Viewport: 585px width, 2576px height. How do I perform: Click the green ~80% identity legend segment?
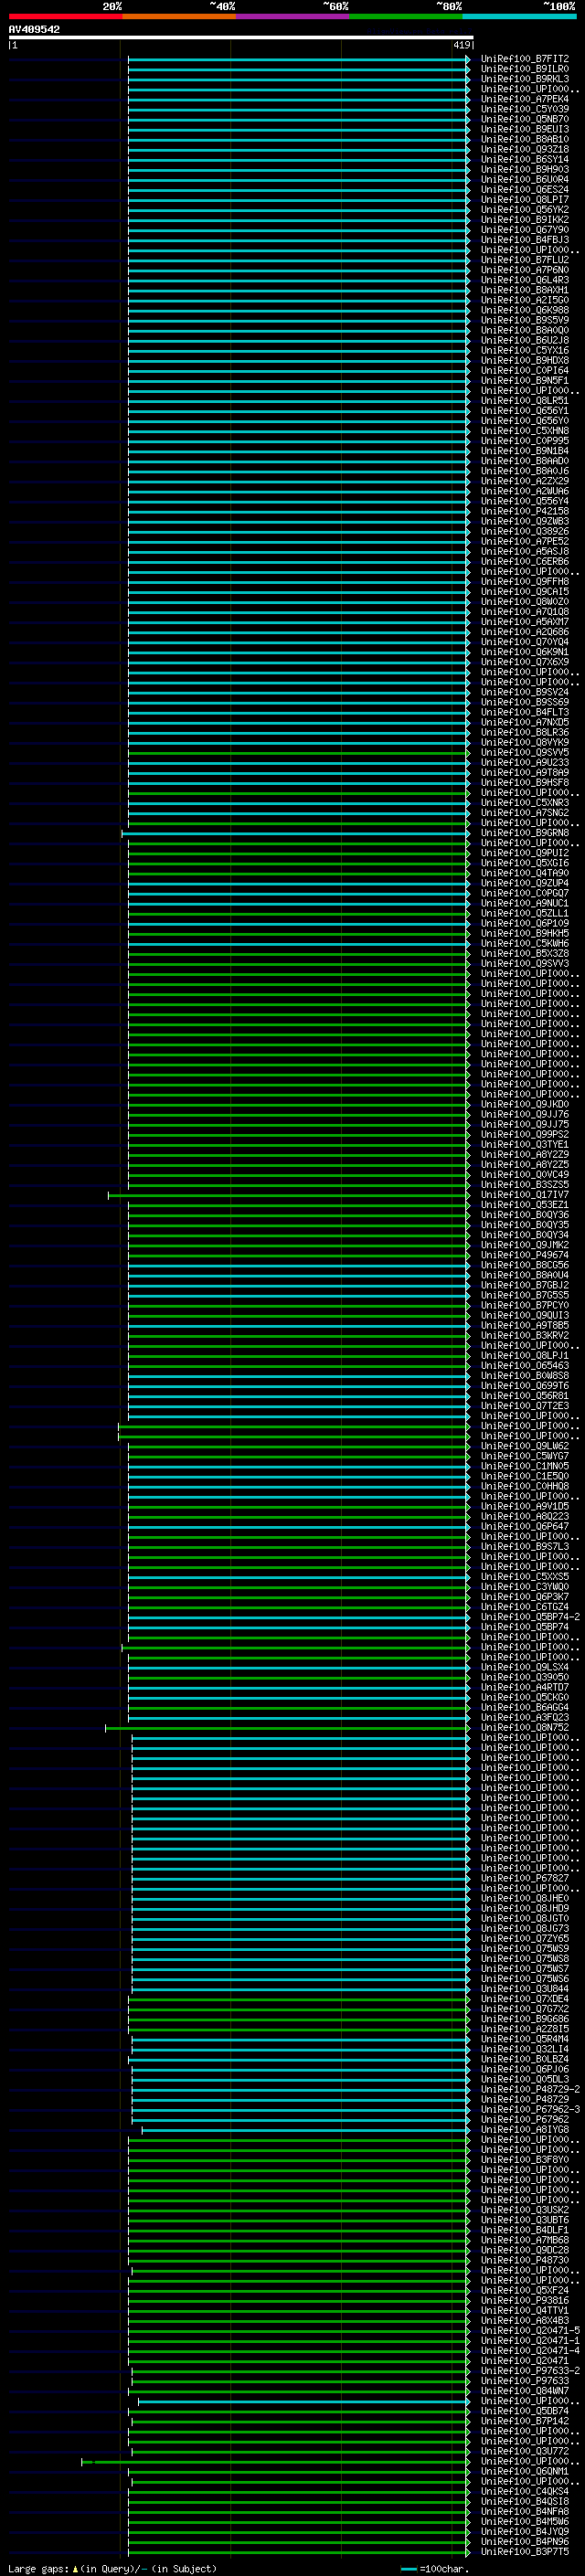click(406, 16)
